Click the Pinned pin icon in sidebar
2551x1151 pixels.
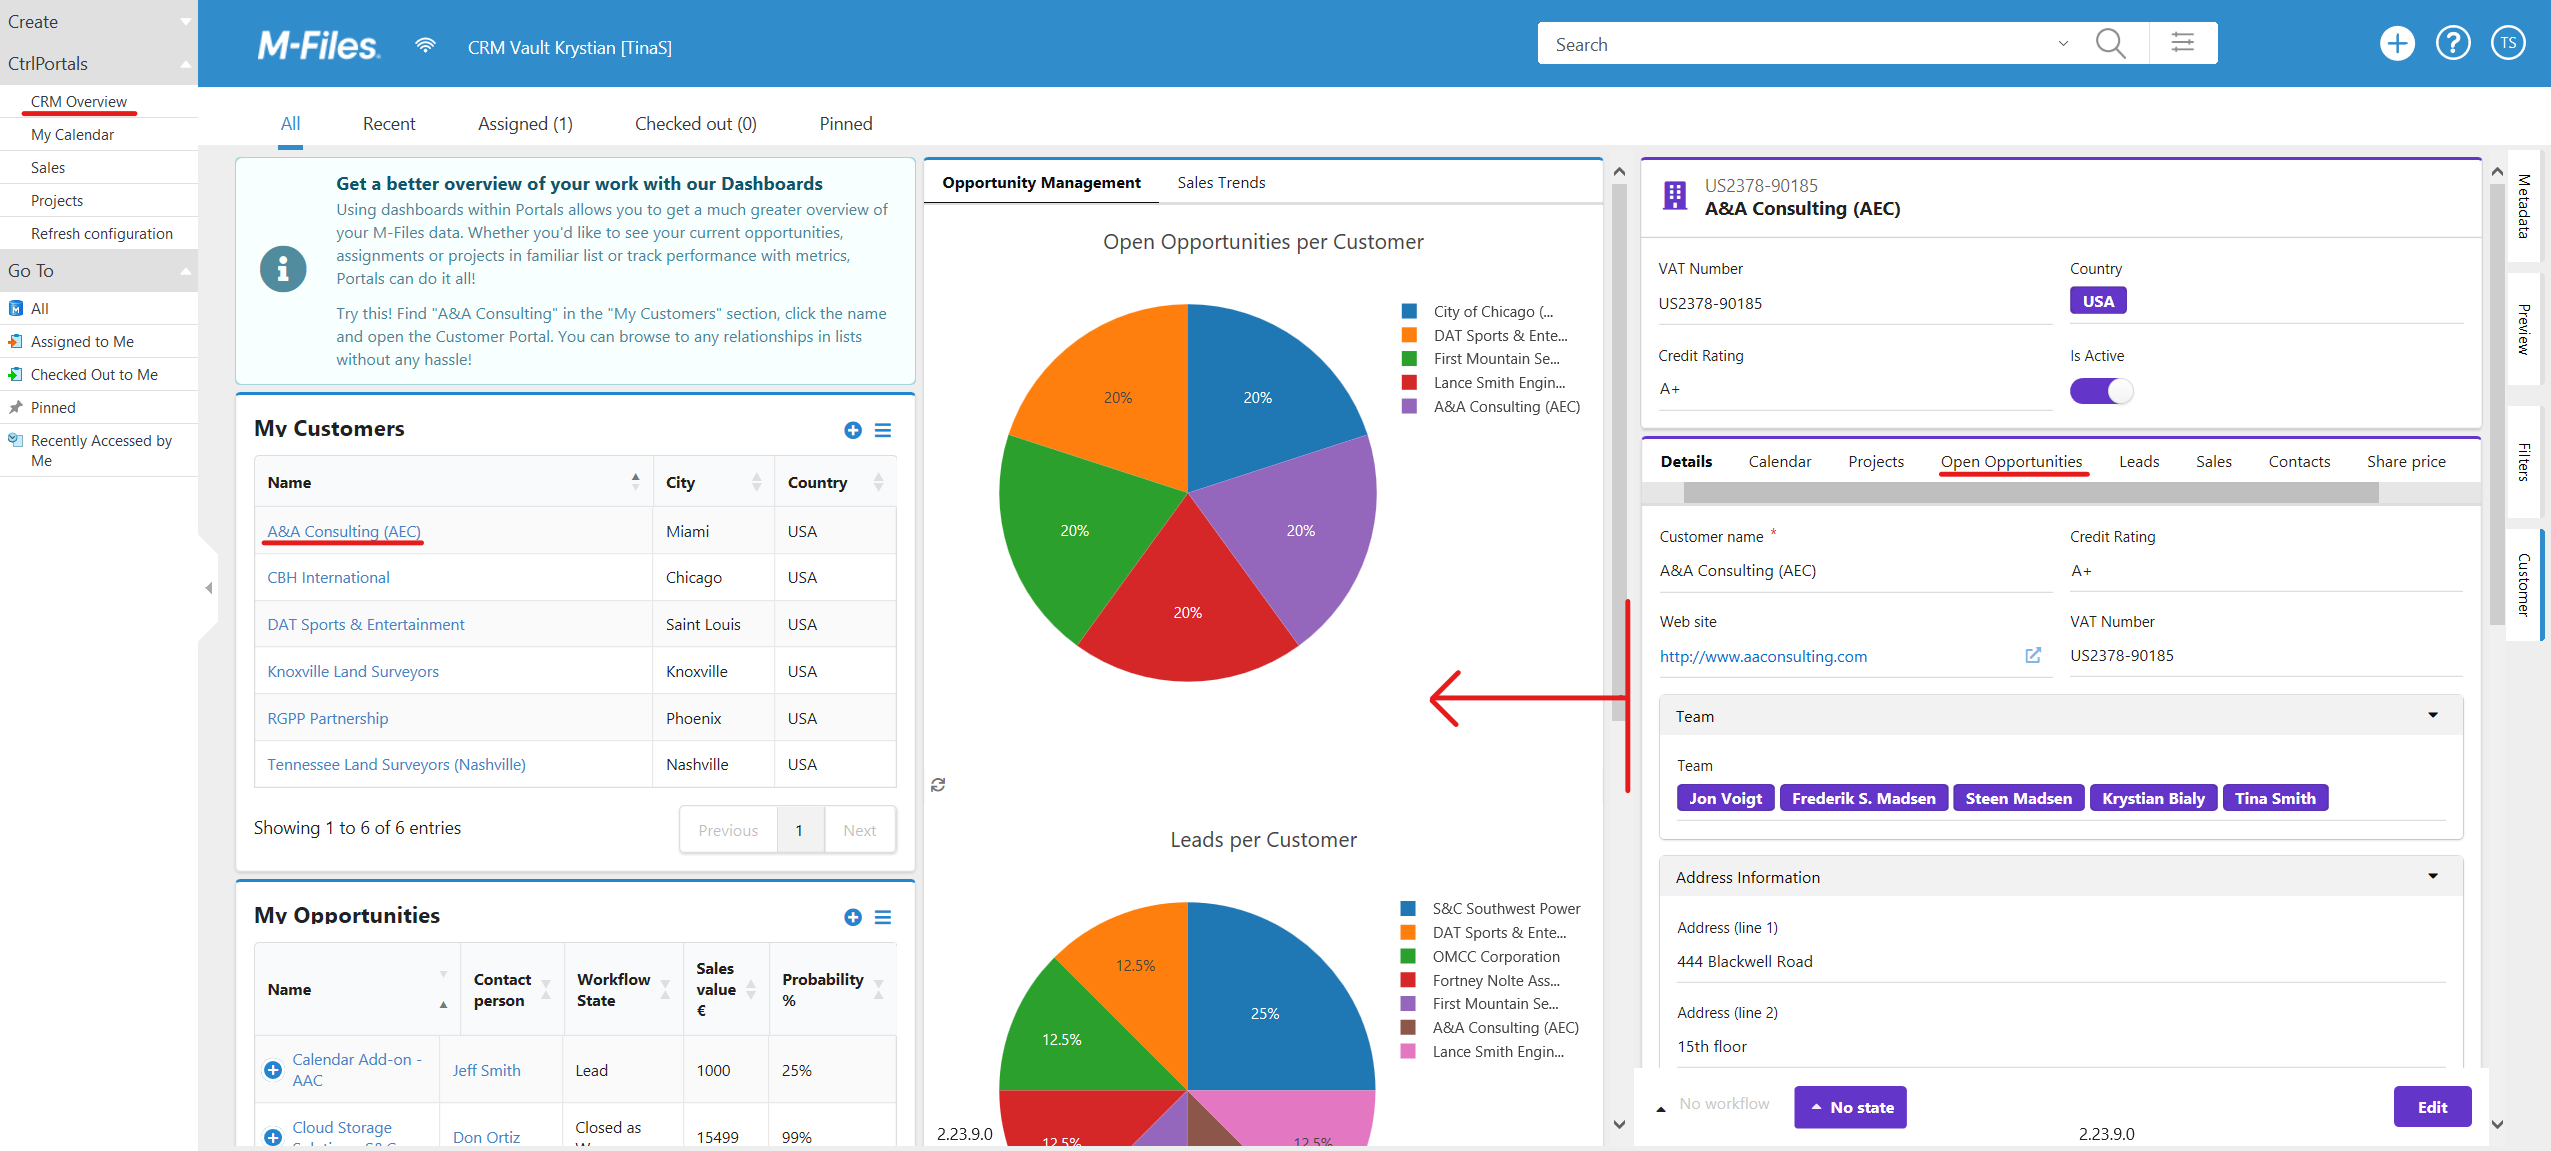click(x=15, y=407)
